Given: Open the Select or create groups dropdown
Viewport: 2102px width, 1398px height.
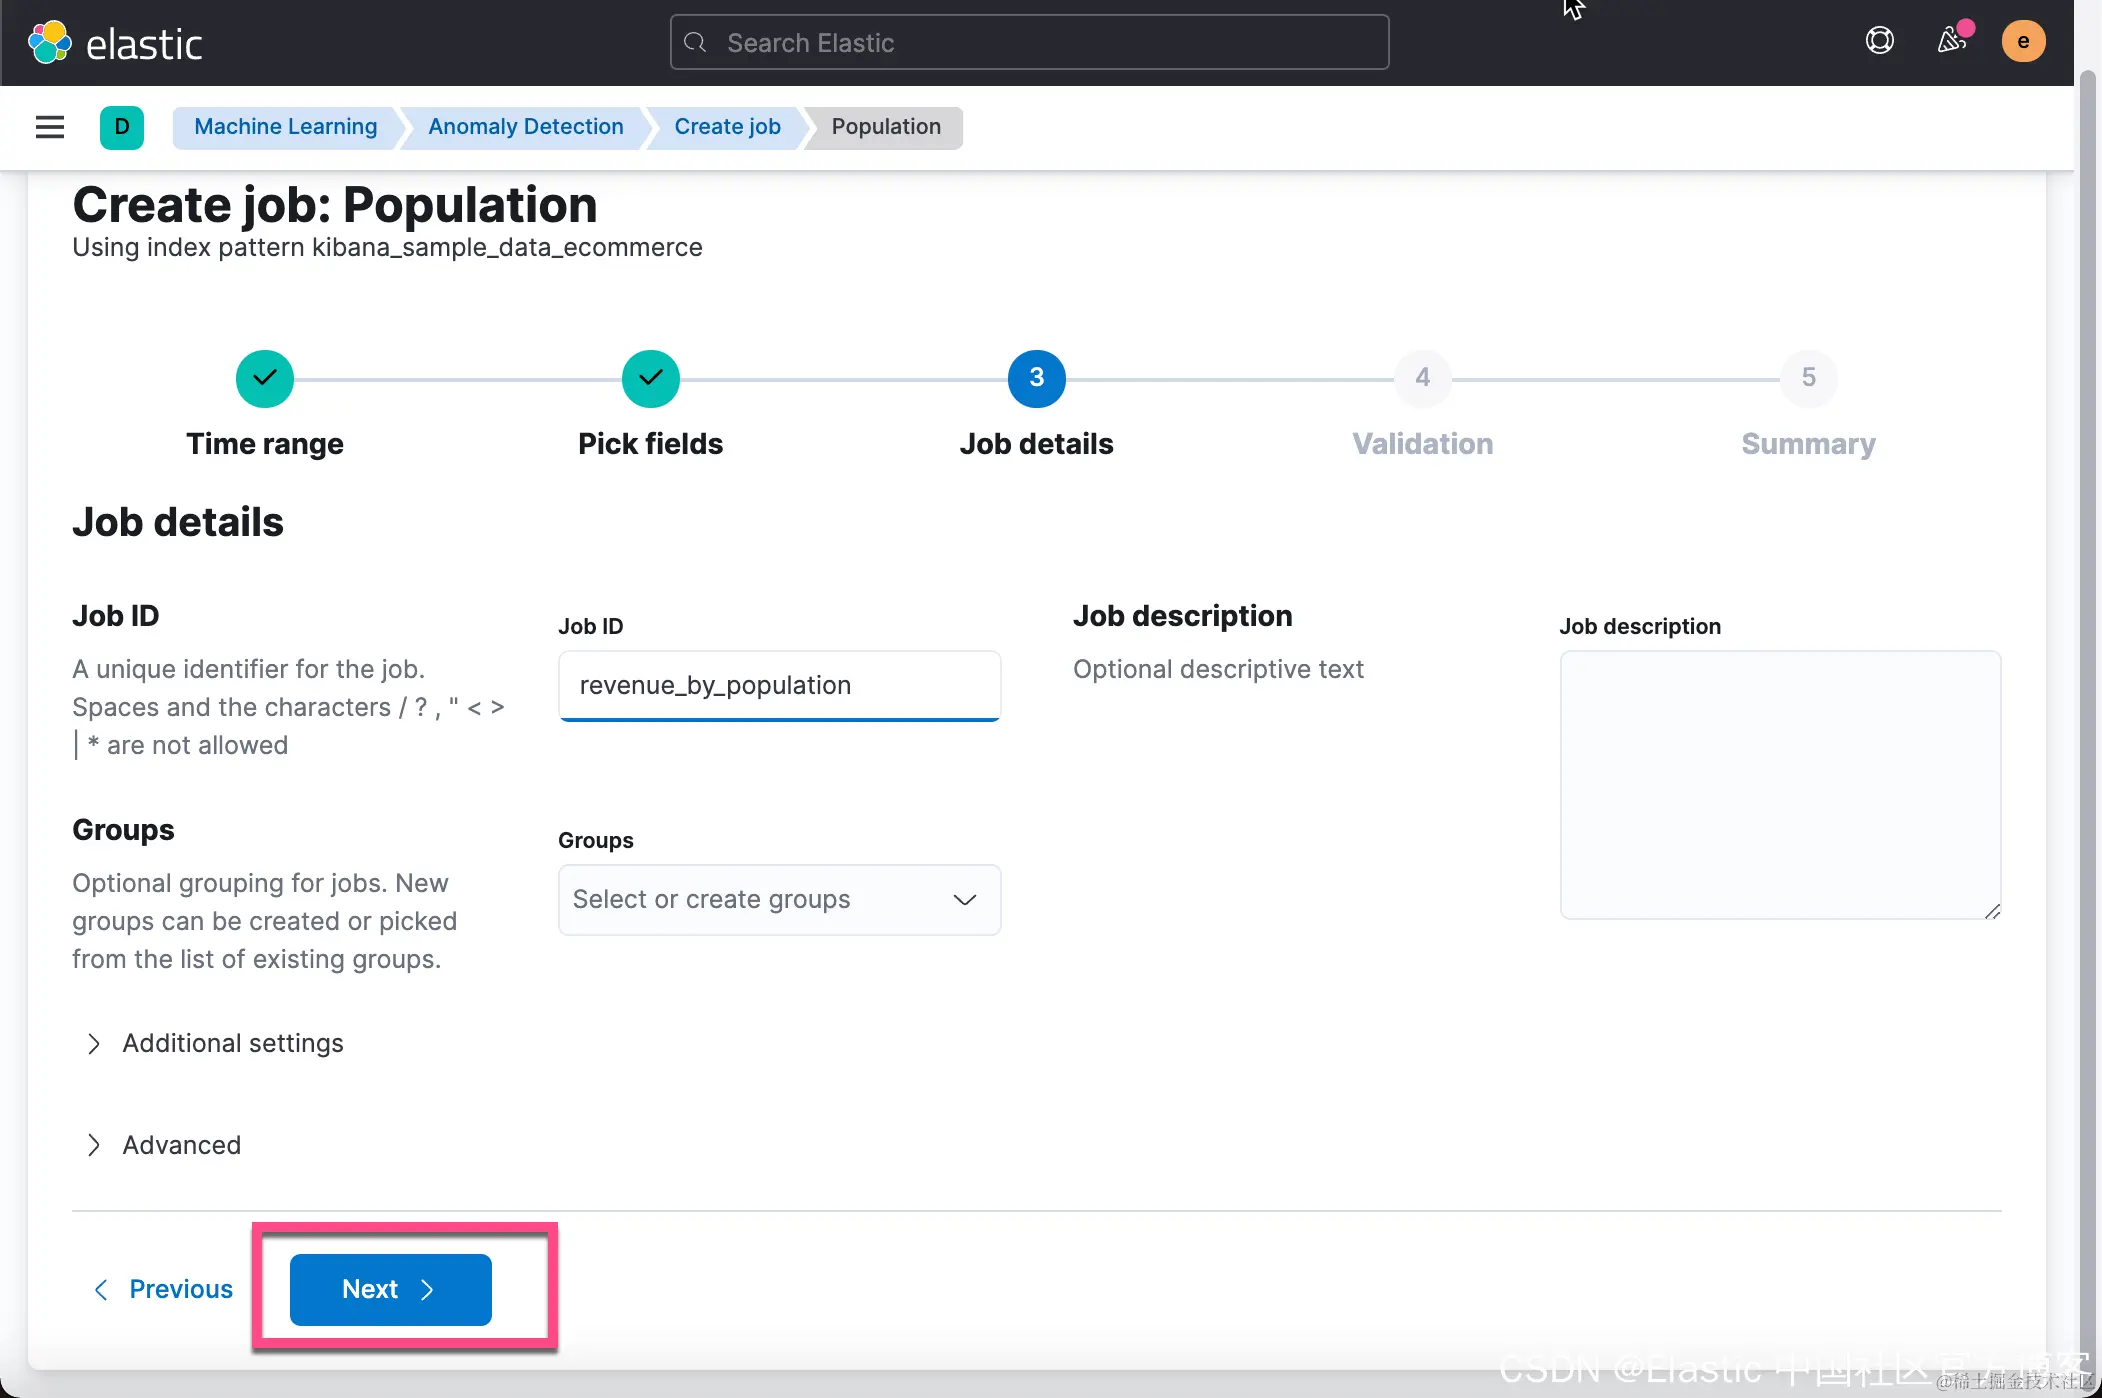Looking at the screenshot, I should 779,900.
